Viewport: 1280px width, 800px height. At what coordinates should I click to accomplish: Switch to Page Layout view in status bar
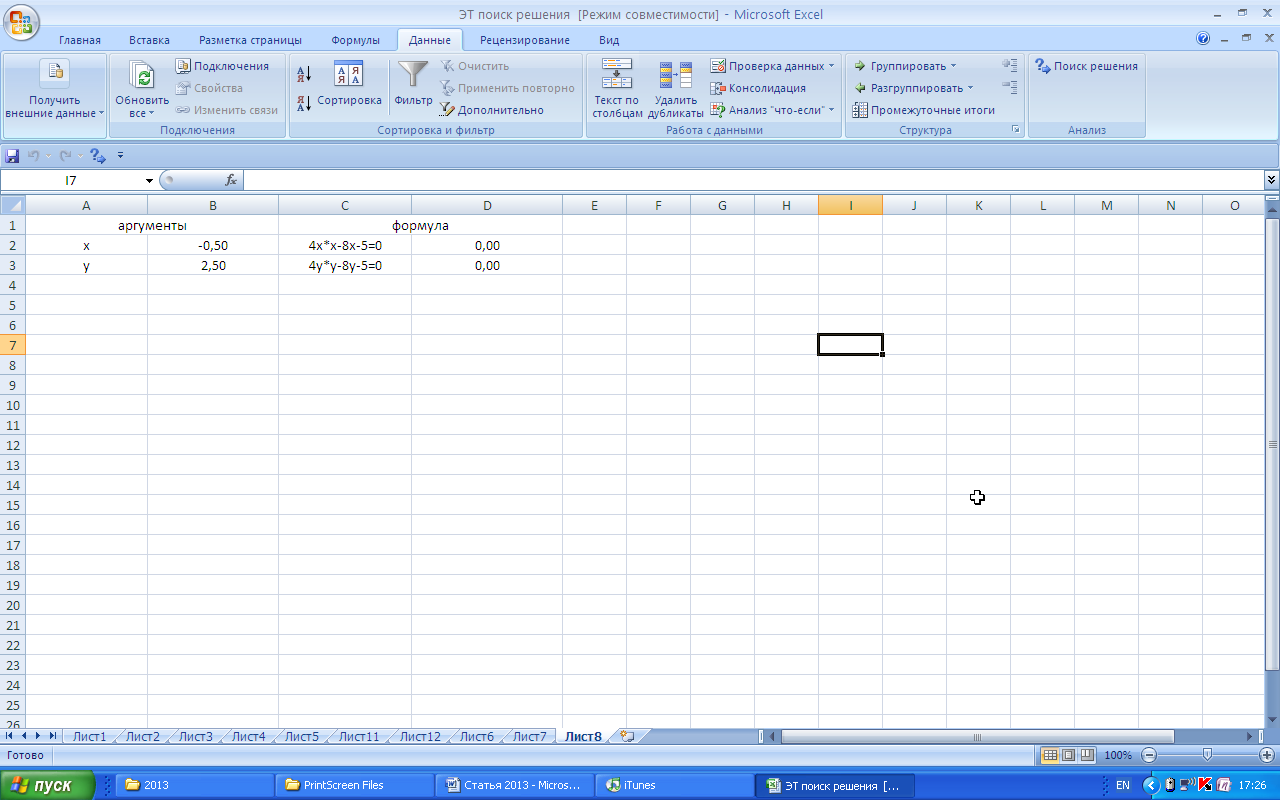pyautogui.click(x=1068, y=755)
